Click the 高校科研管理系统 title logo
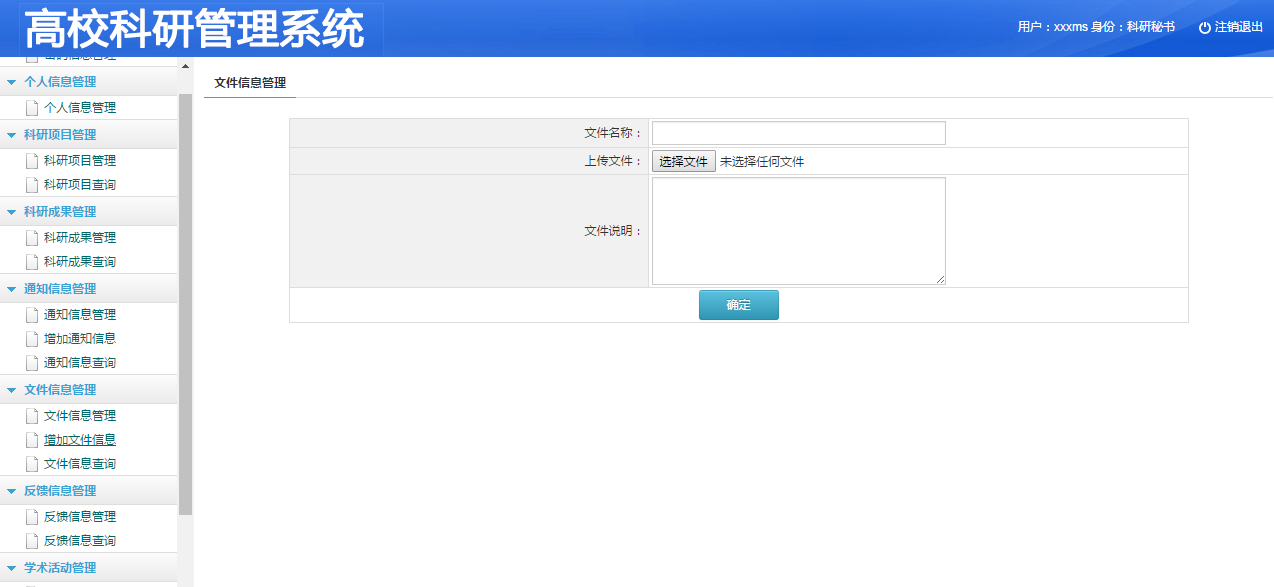This screenshot has width=1274, height=587. [194, 30]
